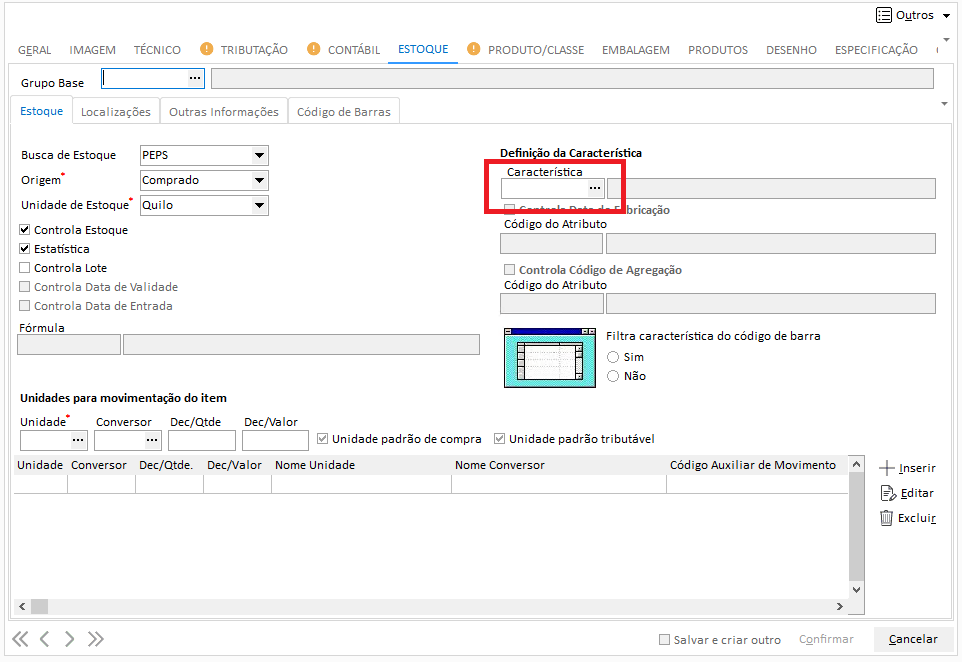Open the Origem dropdown list
The width and height of the screenshot is (962, 662).
pyautogui.click(x=260, y=180)
